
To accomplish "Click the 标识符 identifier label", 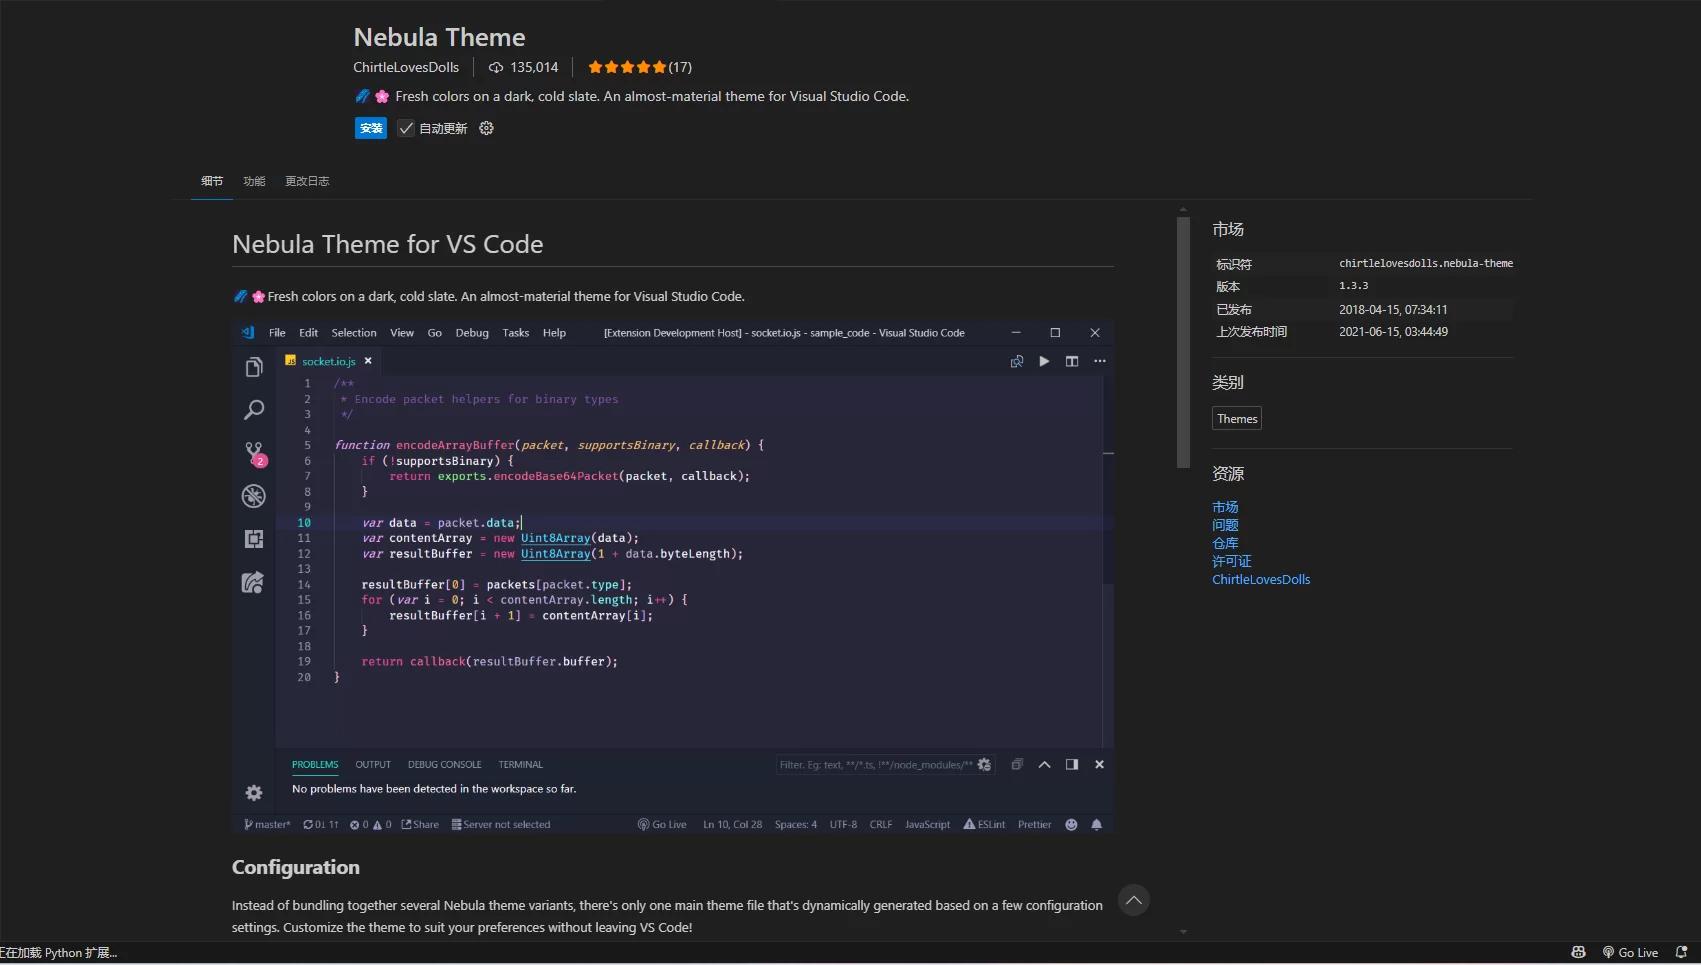I will point(1234,264).
